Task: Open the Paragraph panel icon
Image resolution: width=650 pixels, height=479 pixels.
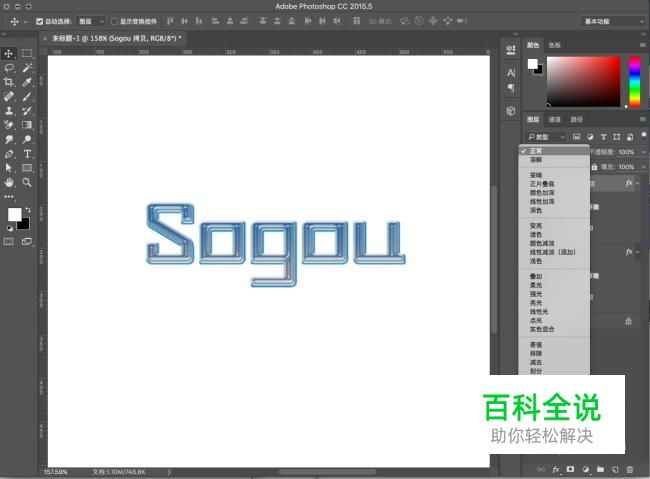Action: click(x=511, y=88)
